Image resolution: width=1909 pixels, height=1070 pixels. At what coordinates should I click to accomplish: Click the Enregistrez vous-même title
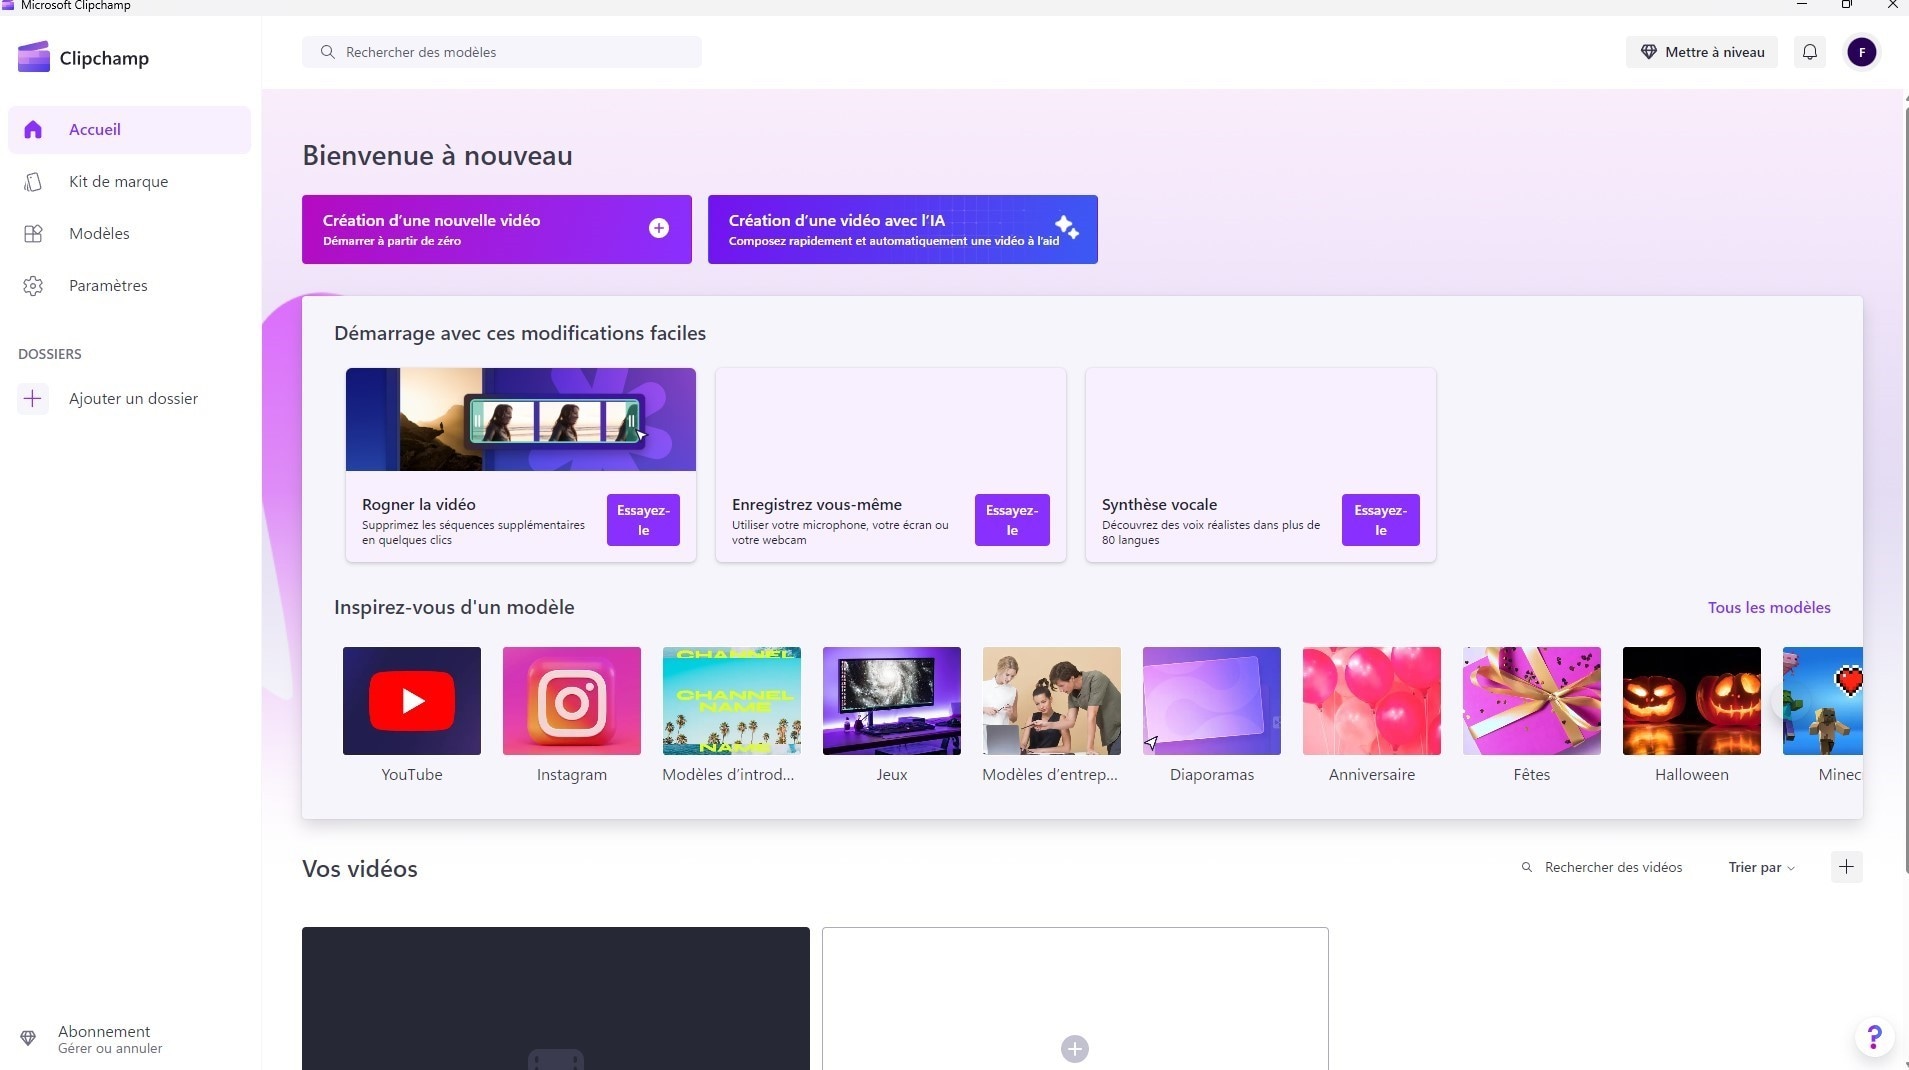[817, 505]
